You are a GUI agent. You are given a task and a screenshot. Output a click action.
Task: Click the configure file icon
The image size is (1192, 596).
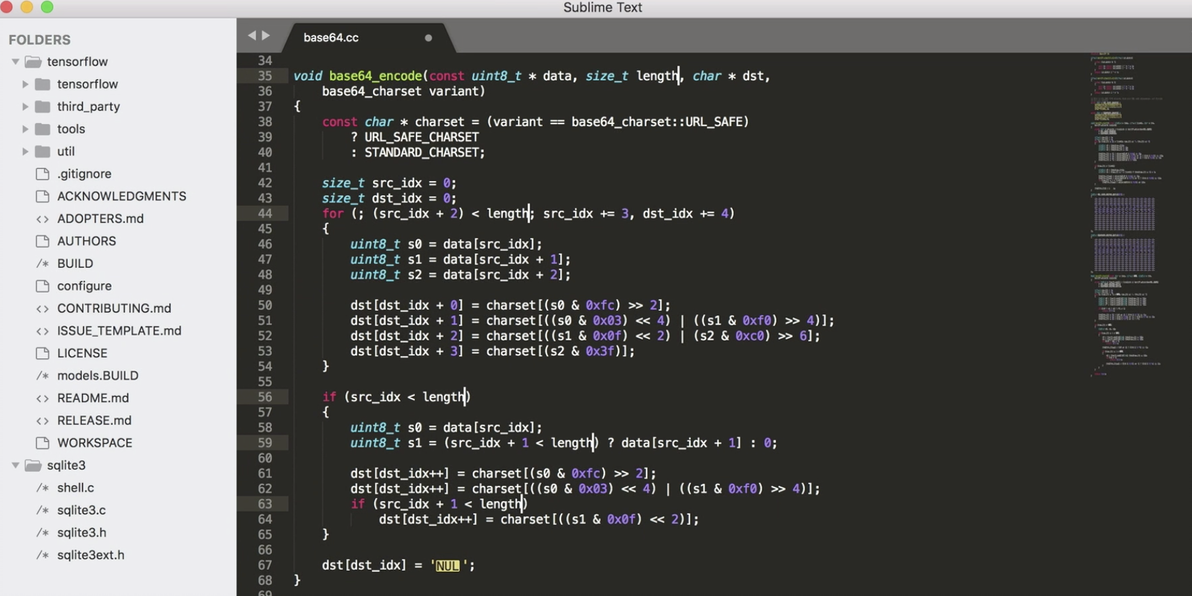point(43,286)
